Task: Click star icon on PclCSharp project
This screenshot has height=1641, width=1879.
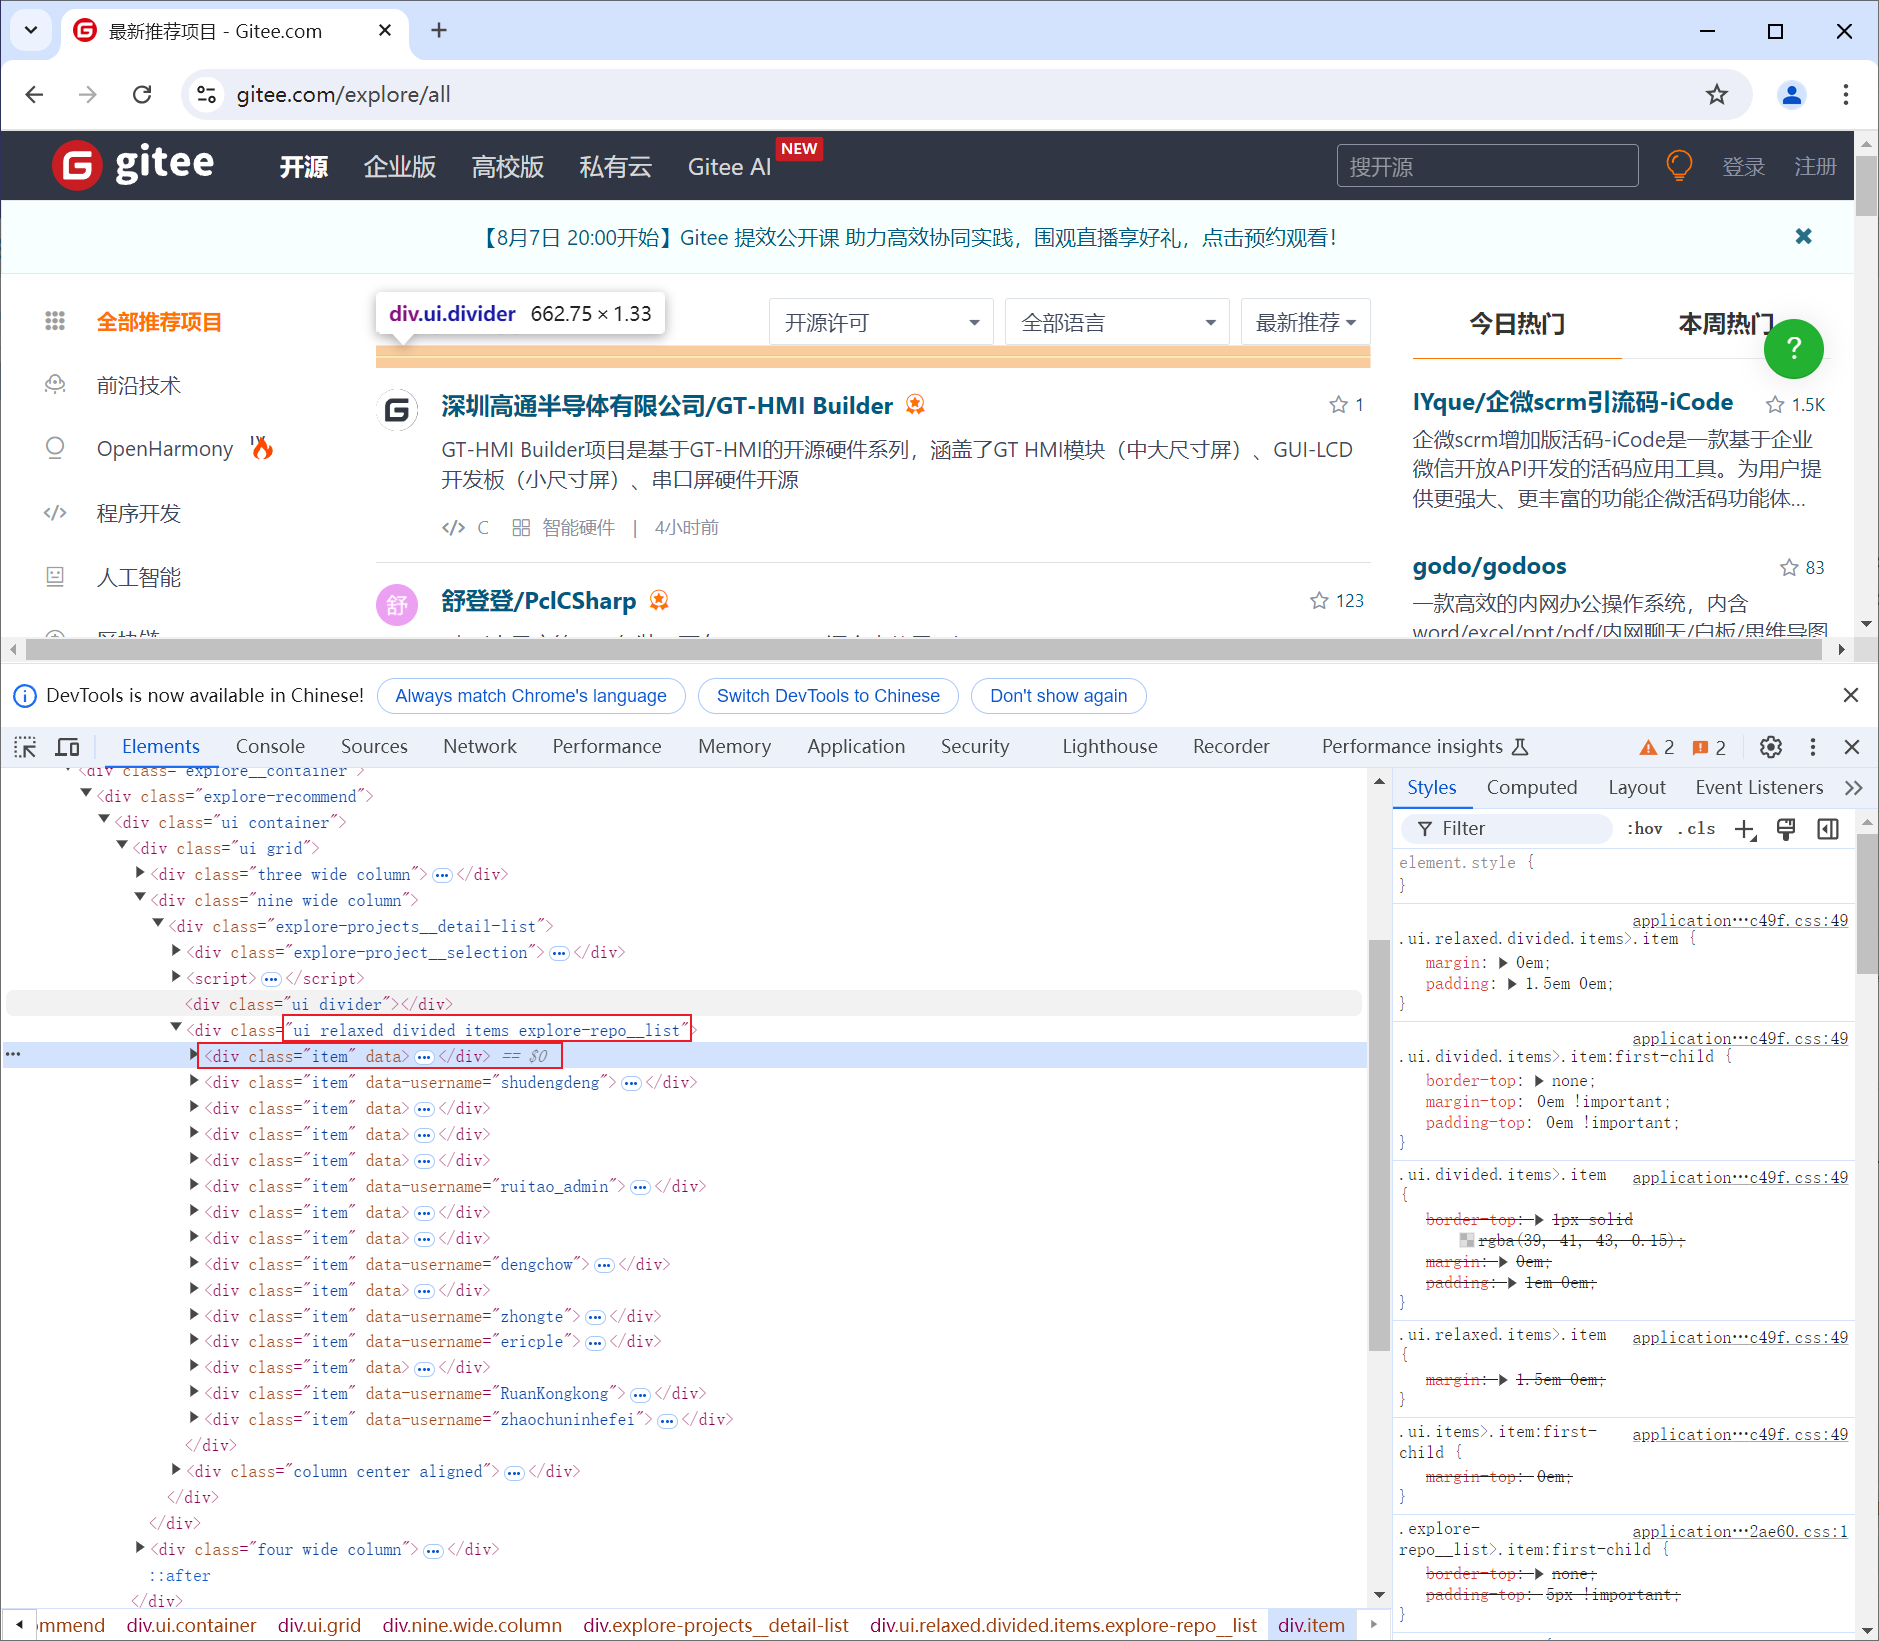Action: [x=1319, y=601]
